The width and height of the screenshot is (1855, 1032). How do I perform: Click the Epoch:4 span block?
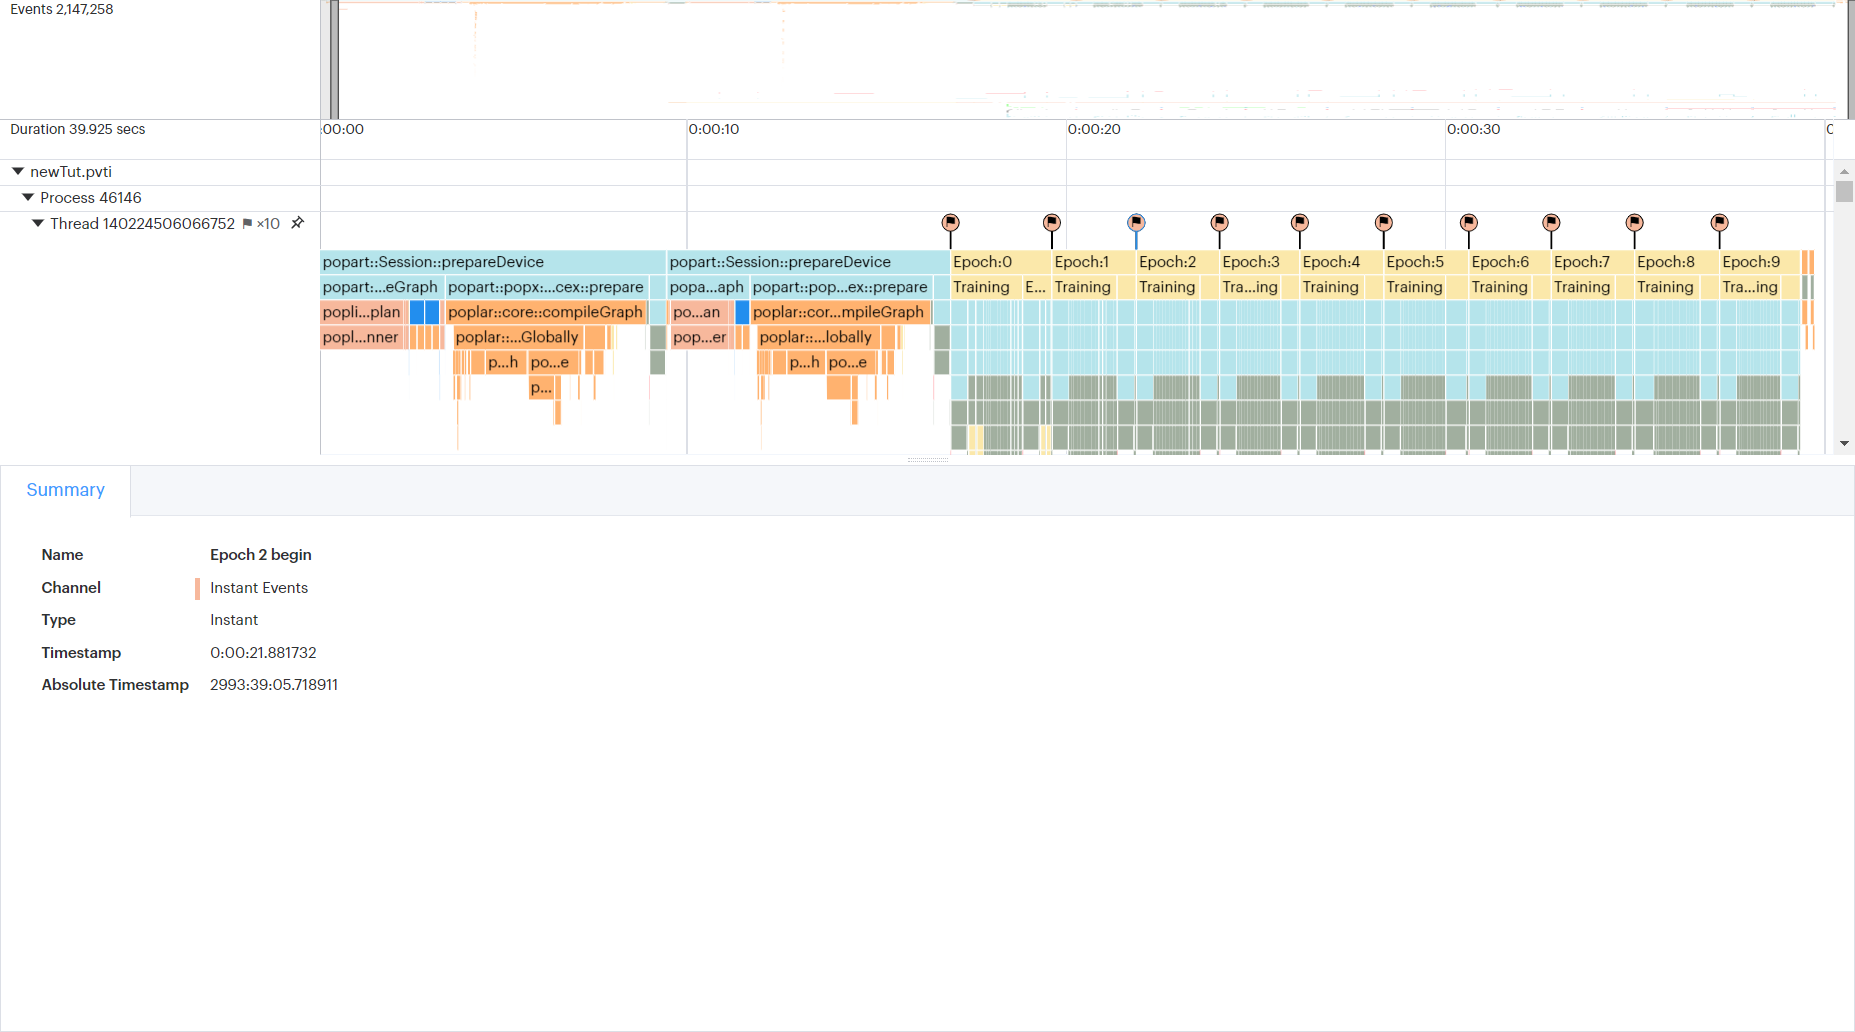pos(1342,262)
